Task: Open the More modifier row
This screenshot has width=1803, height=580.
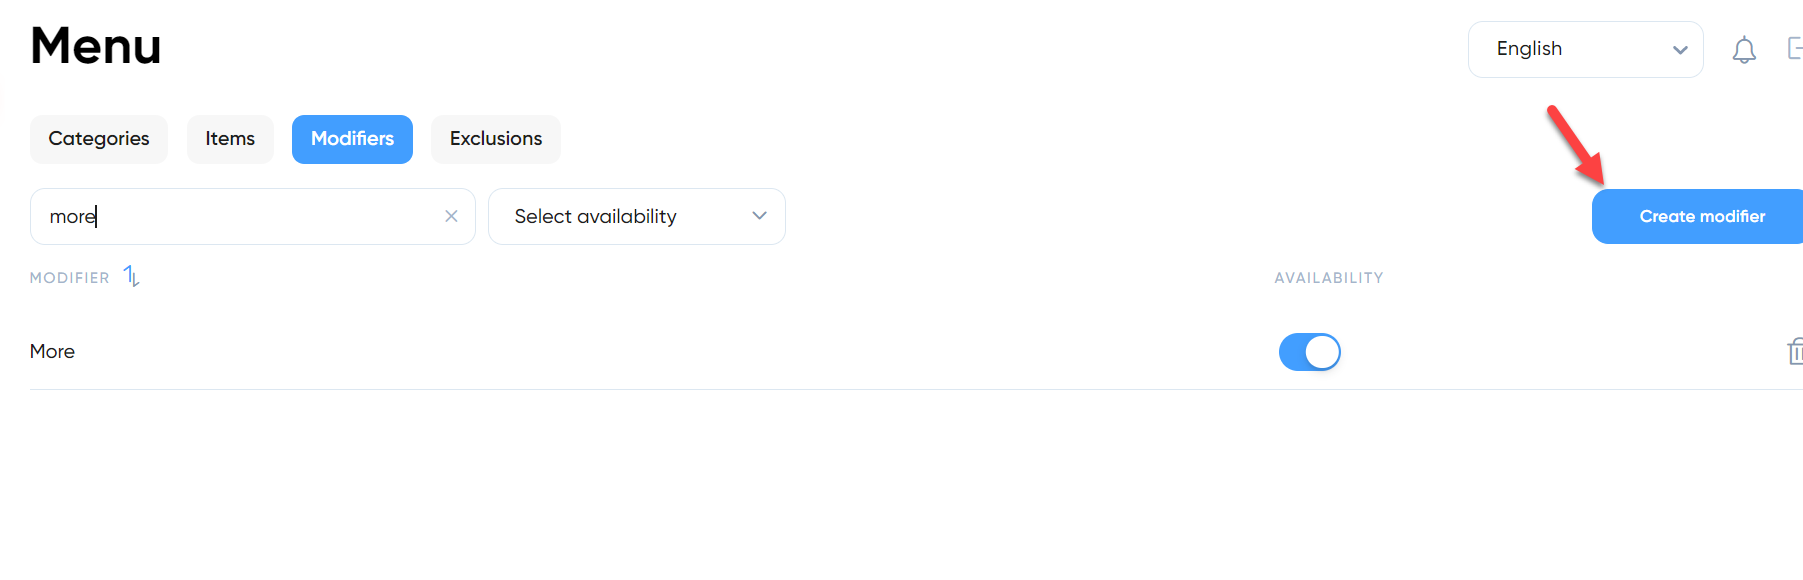Action: click(x=52, y=351)
